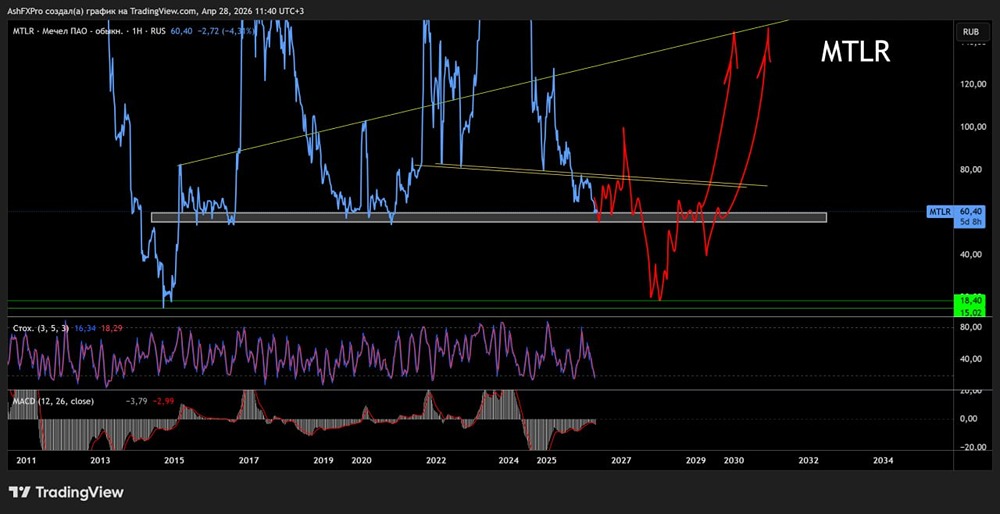Click the 2011 year on time axis

pyautogui.click(x=26, y=460)
